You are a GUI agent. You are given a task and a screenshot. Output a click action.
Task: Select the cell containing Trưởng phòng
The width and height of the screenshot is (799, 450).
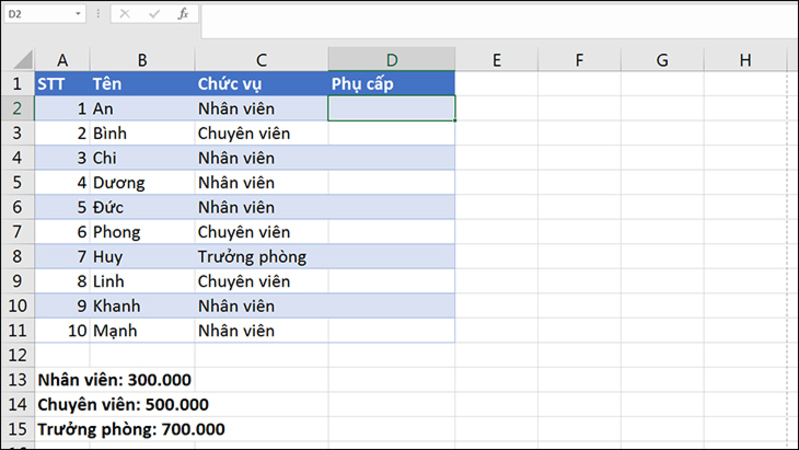coord(261,256)
